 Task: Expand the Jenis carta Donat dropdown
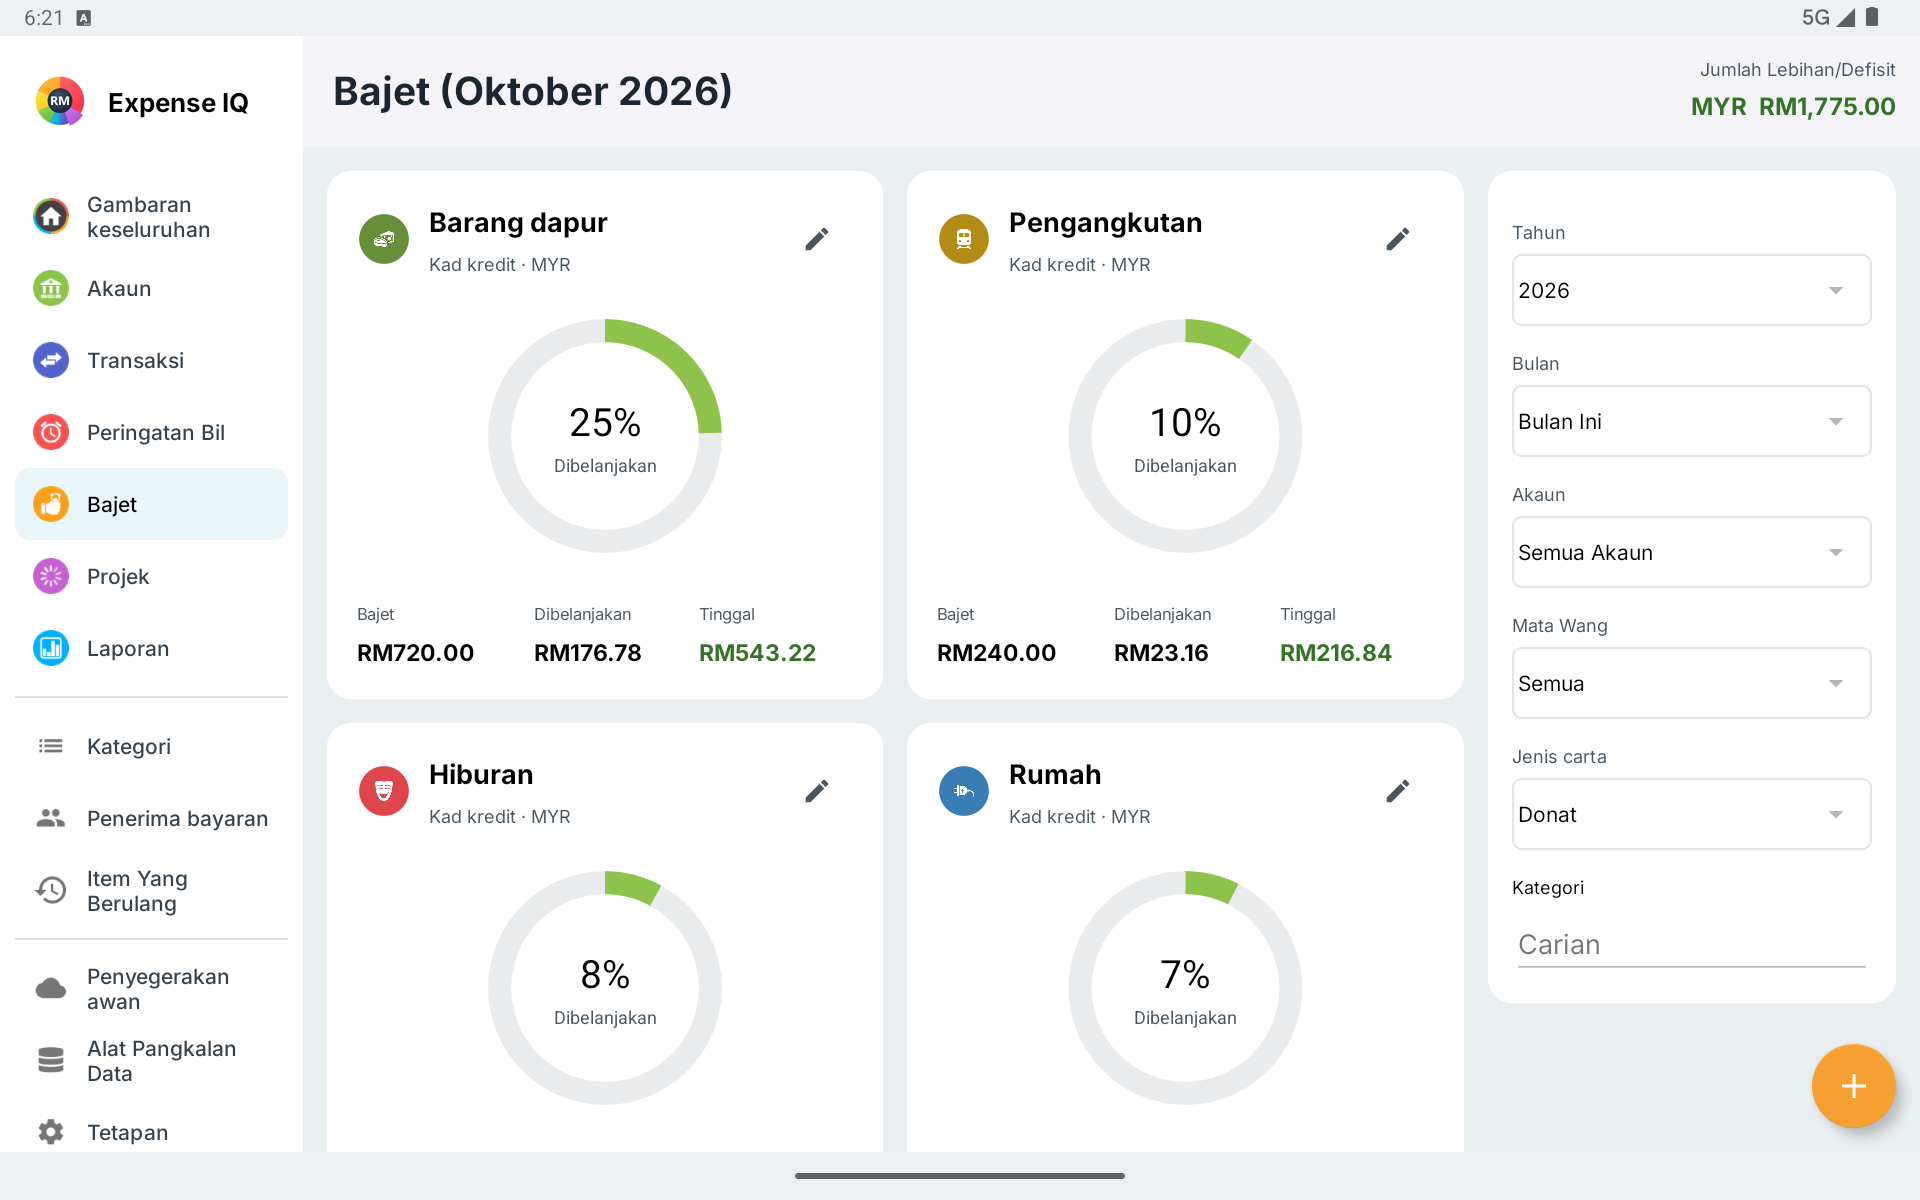(x=1691, y=814)
